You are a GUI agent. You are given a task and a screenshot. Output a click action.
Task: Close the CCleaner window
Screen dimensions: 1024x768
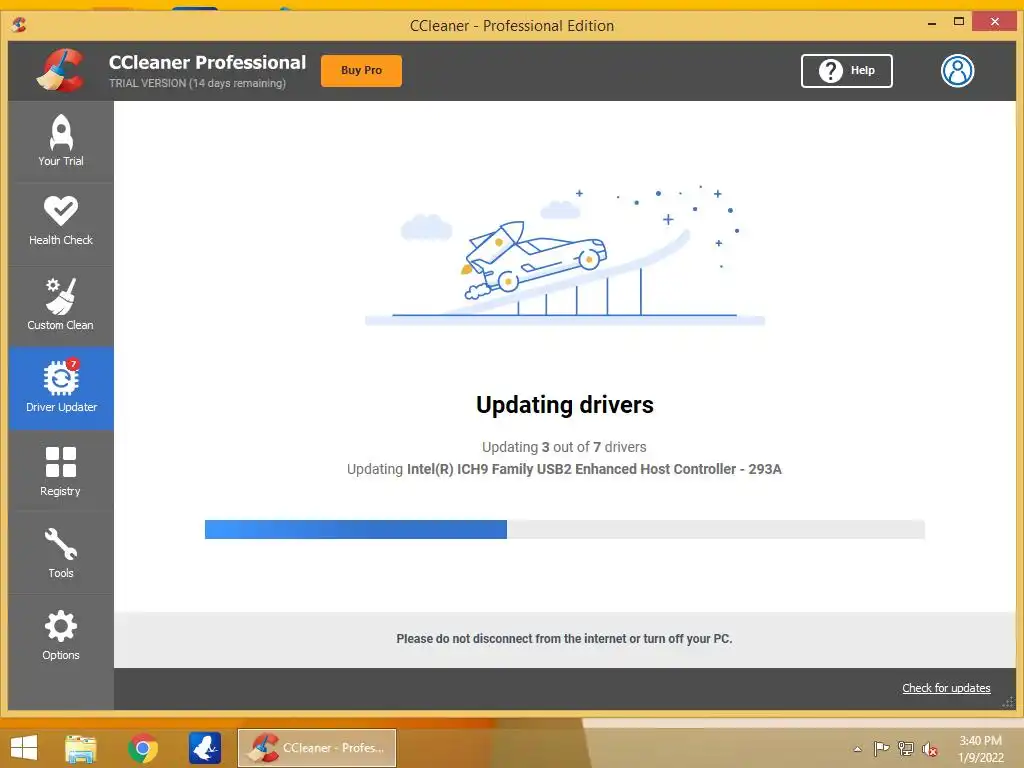coord(995,22)
